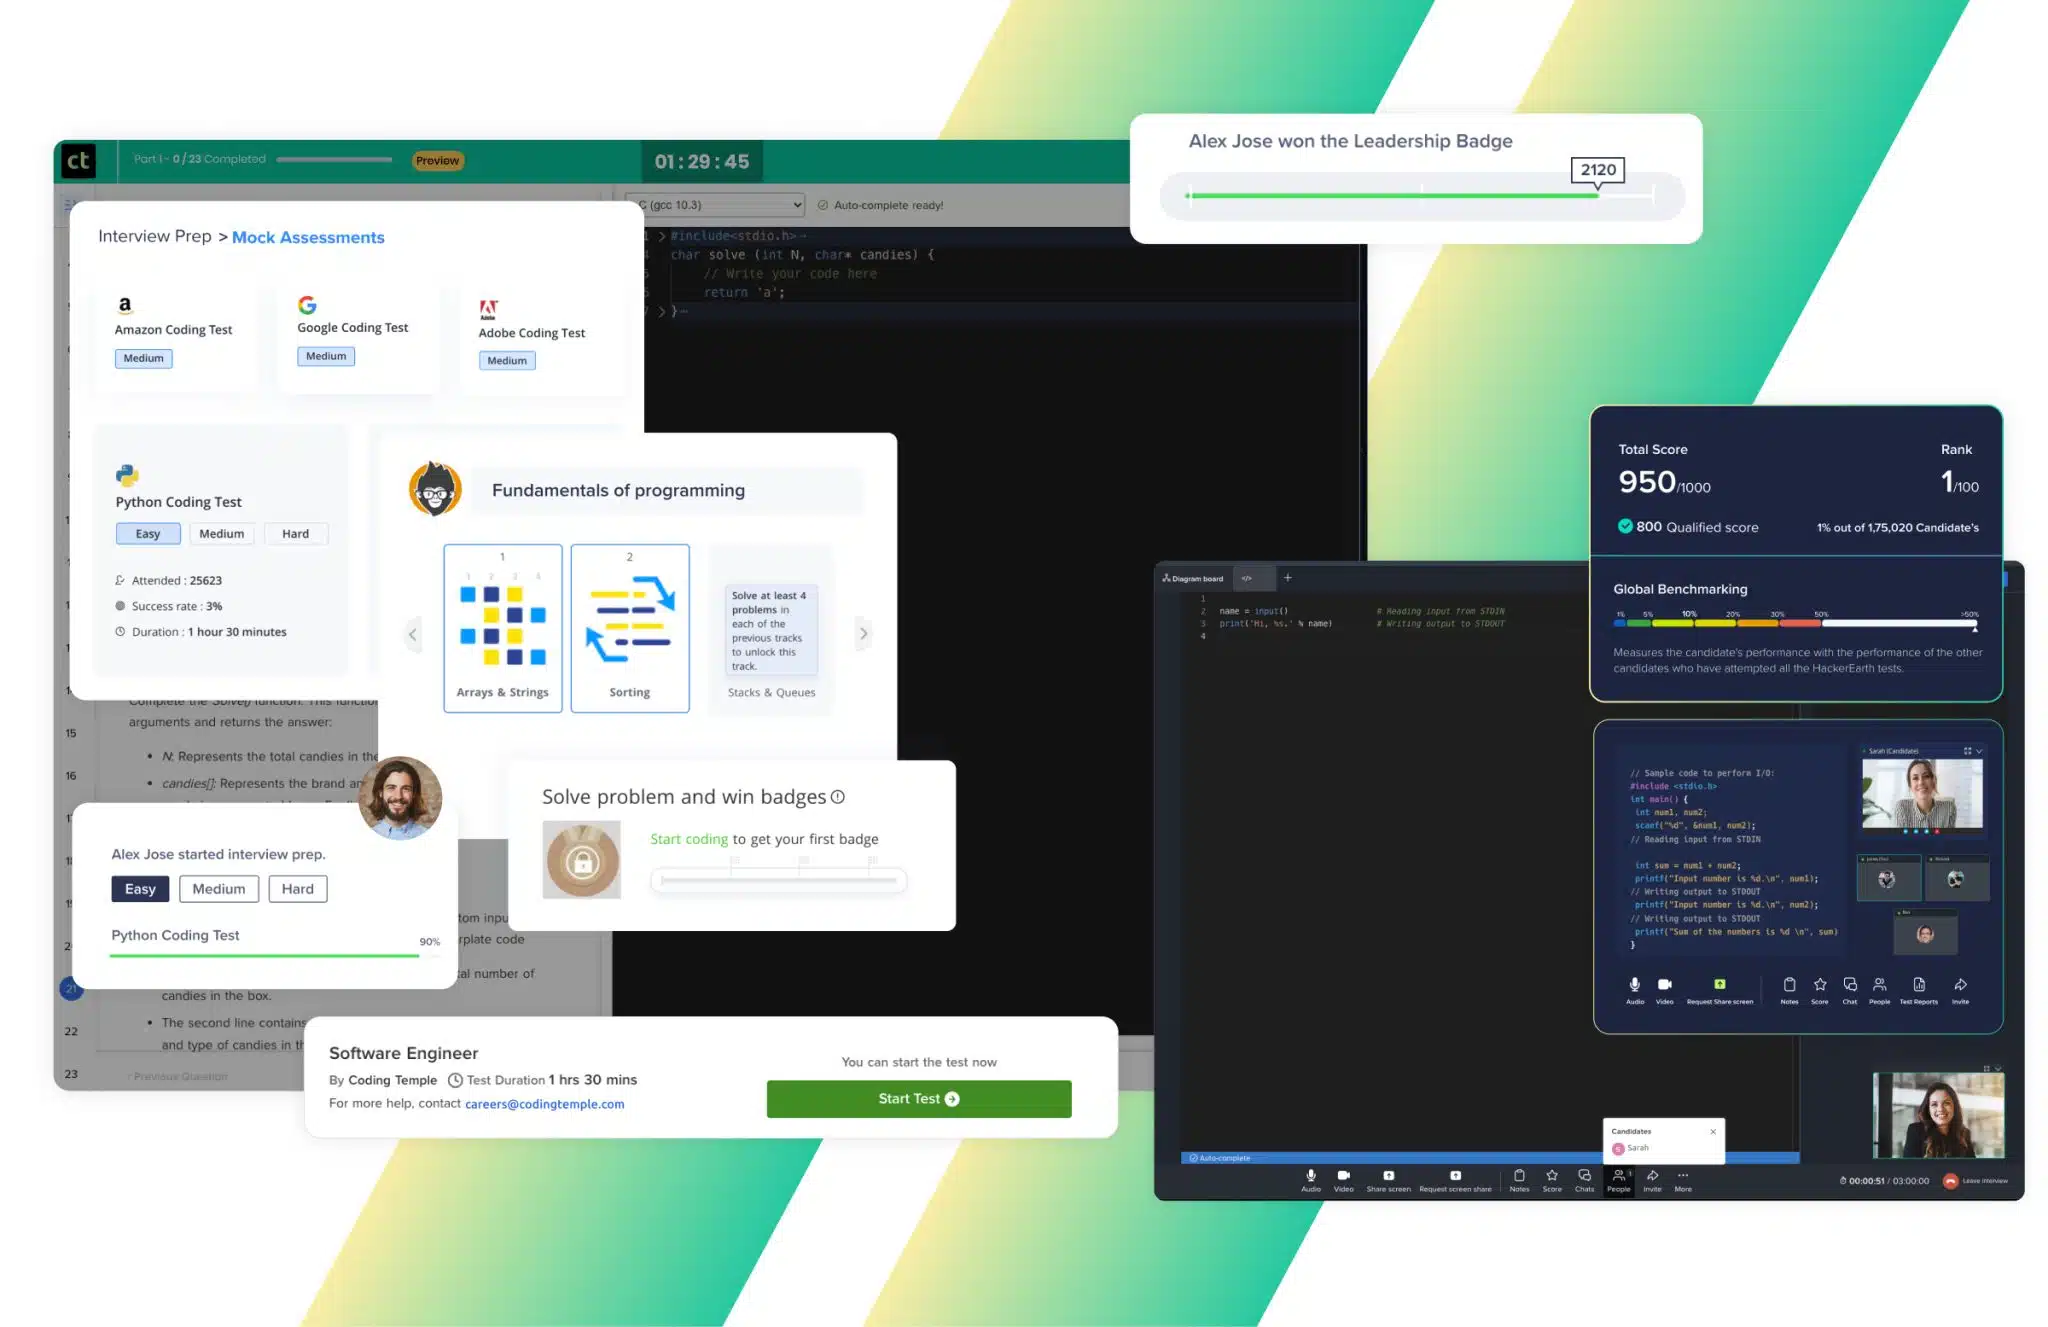
Task: Click Sarah in the Candidates list
Action: 1631,1148
